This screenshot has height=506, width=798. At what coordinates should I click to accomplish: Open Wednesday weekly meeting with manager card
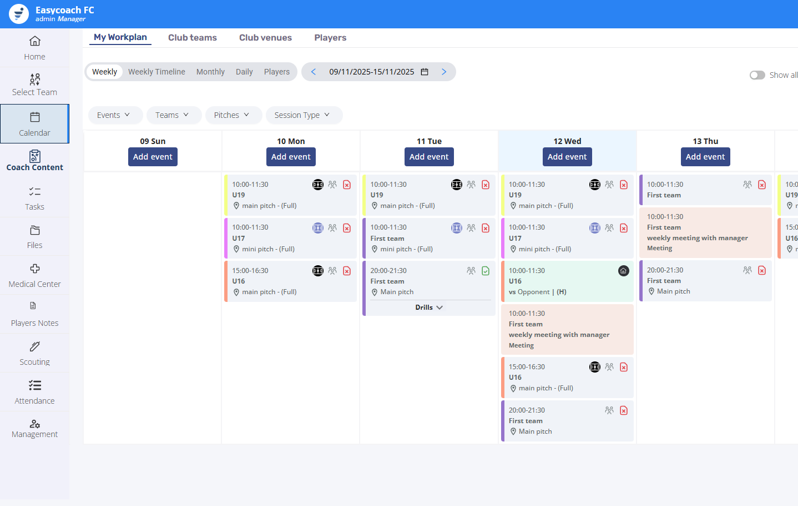click(x=567, y=329)
